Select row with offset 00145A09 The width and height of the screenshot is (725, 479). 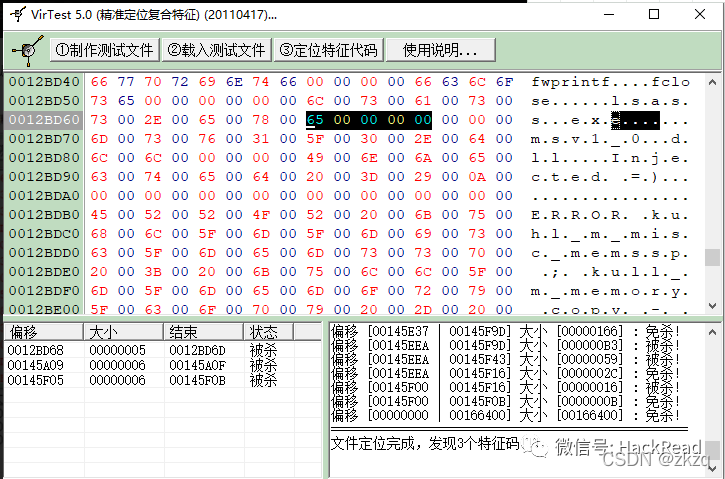click(163, 365)
